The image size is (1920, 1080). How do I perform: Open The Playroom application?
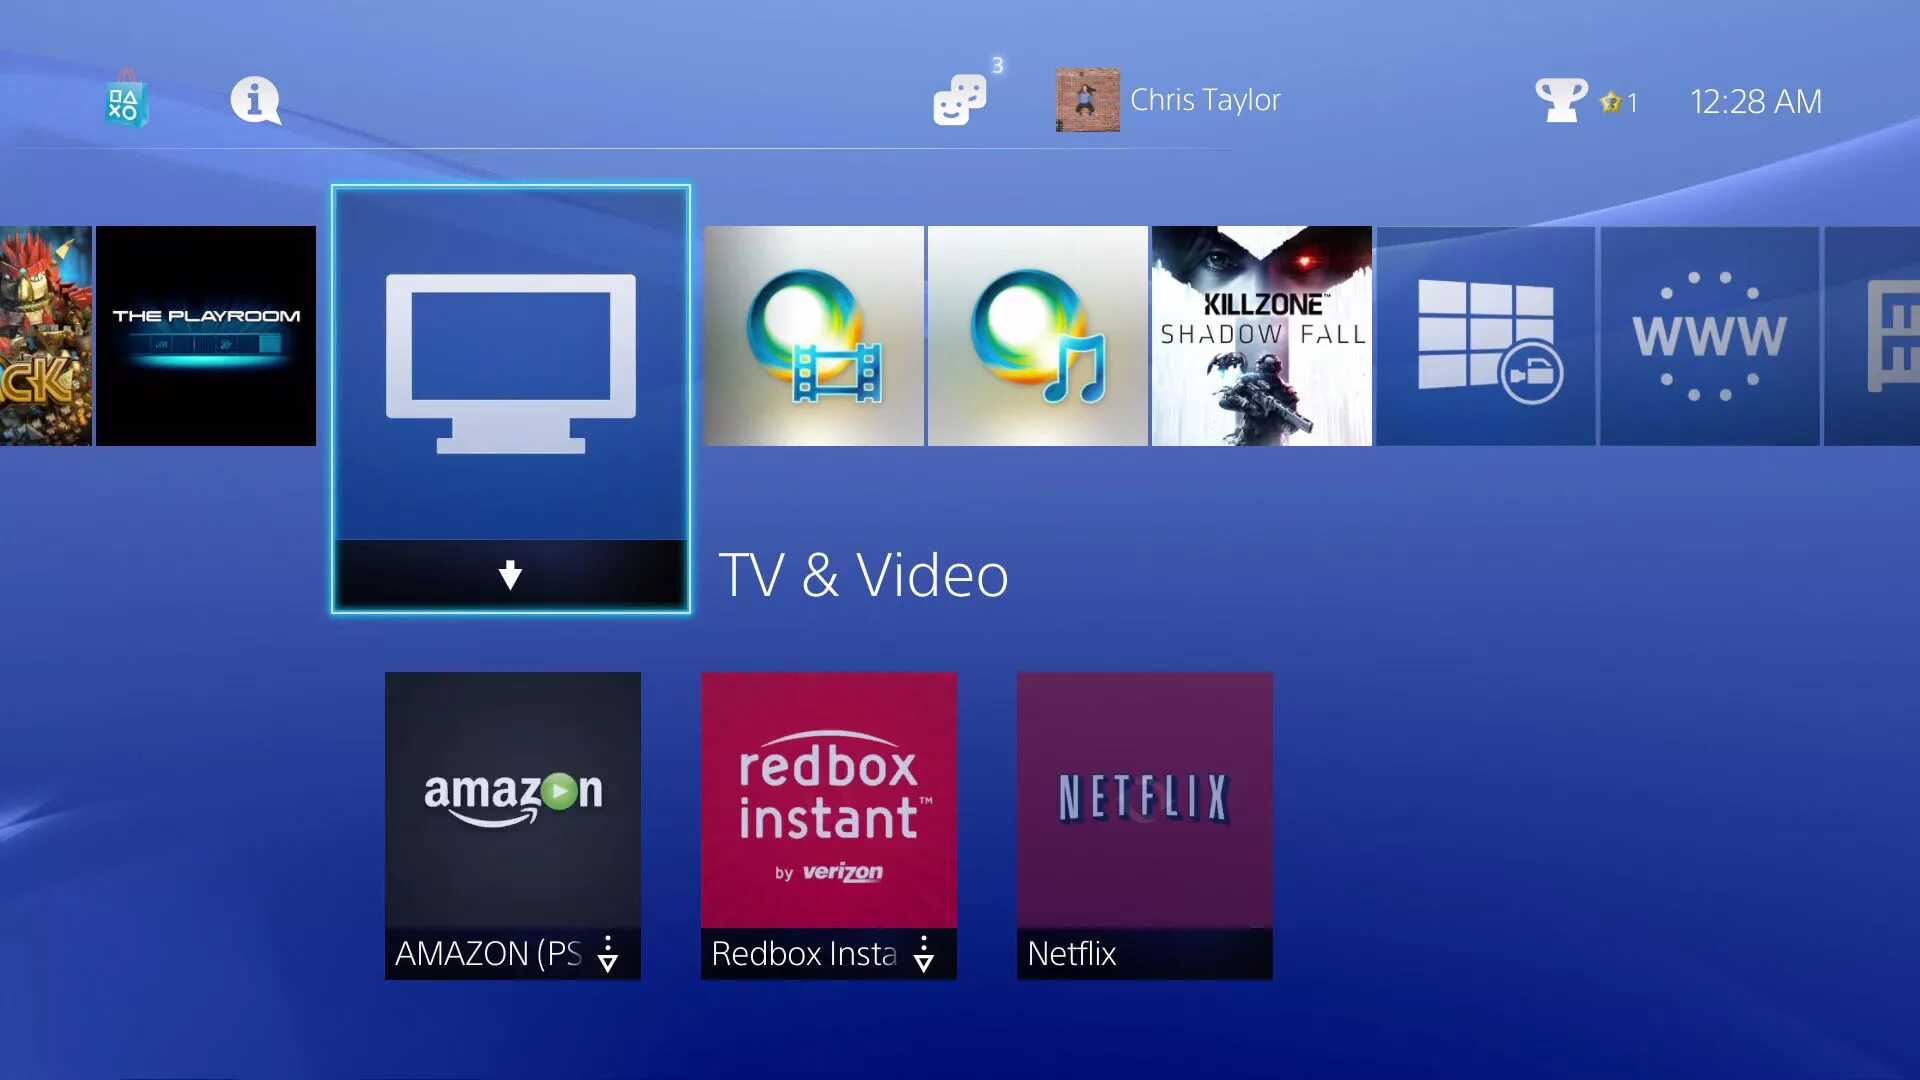click(x=207, y=334)
